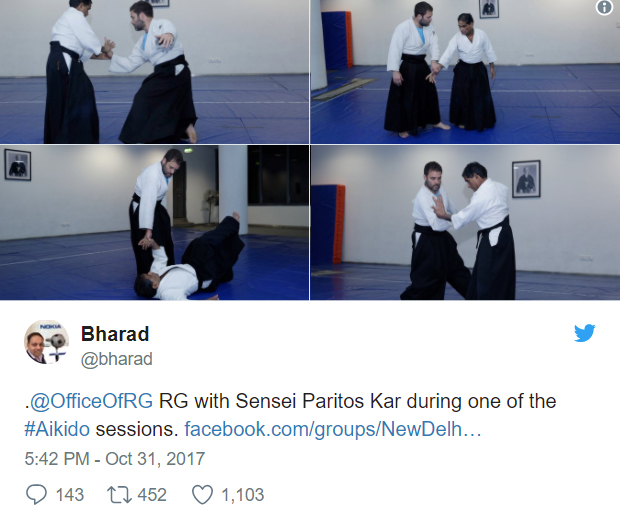Follow the facebook.com/groups/NewDelh… link
Viewport: 620px width, 512px height.
point(333,429)
